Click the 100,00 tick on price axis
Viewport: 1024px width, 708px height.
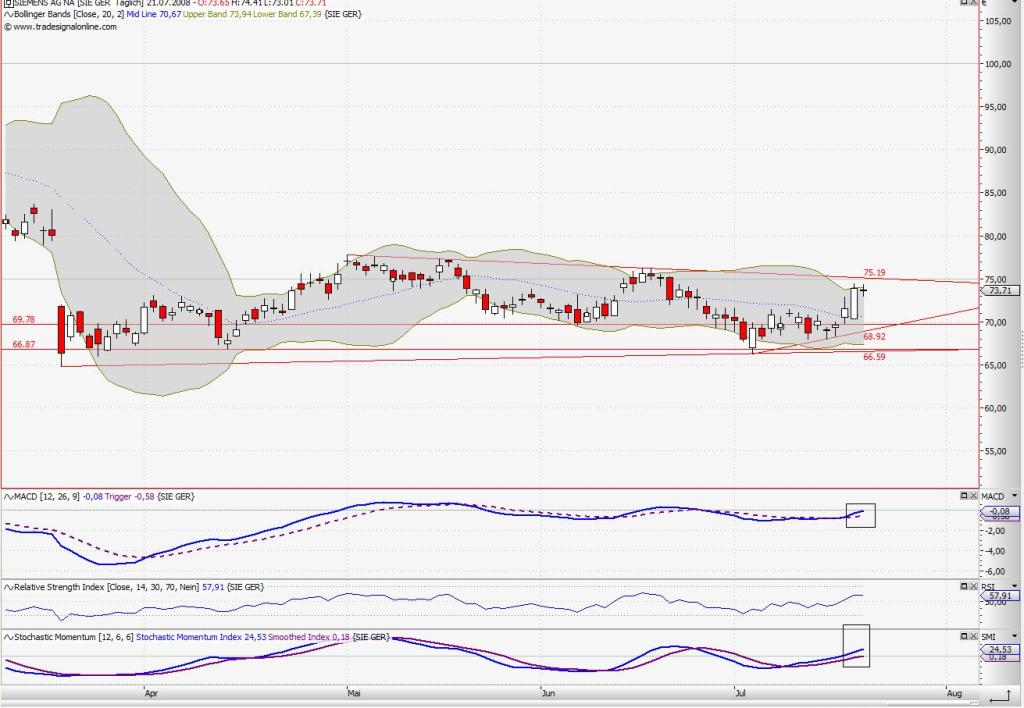997,64
